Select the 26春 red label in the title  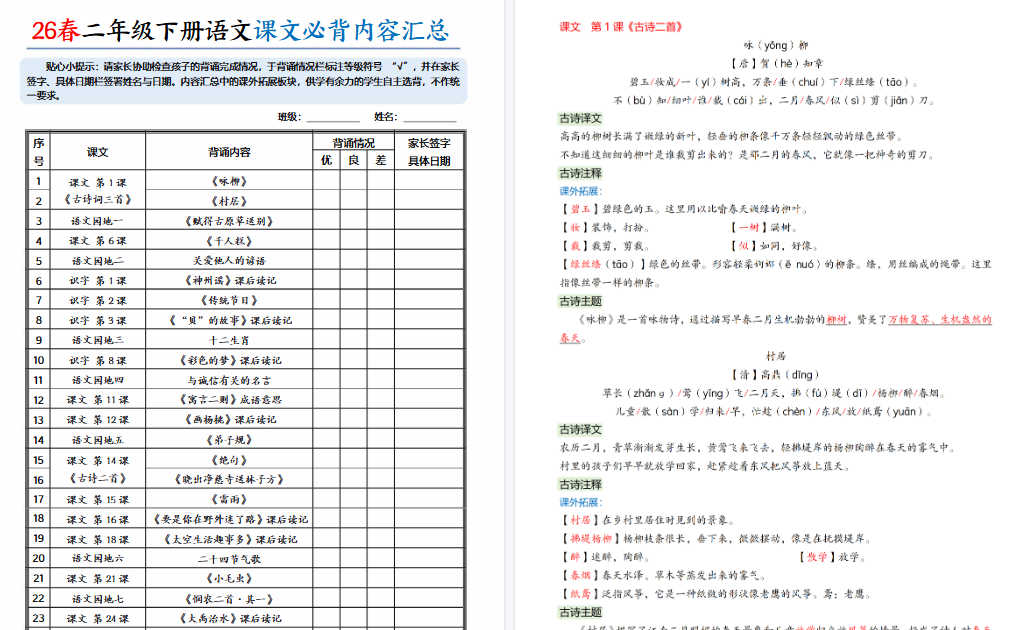49,30
